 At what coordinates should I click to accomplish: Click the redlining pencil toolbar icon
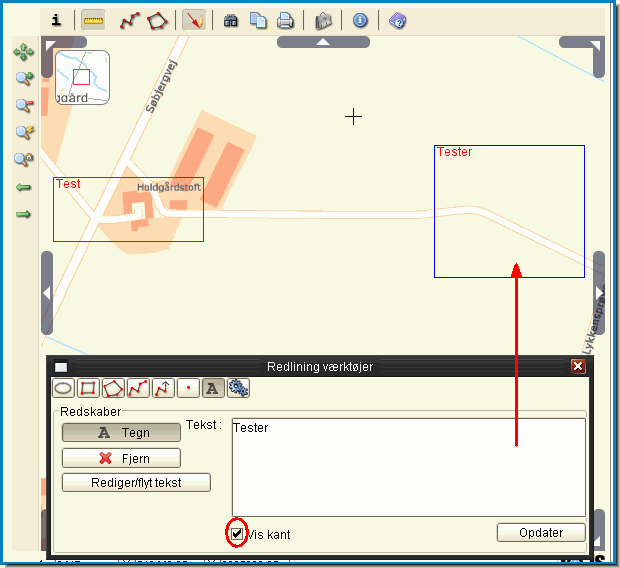tap(194, 20)
